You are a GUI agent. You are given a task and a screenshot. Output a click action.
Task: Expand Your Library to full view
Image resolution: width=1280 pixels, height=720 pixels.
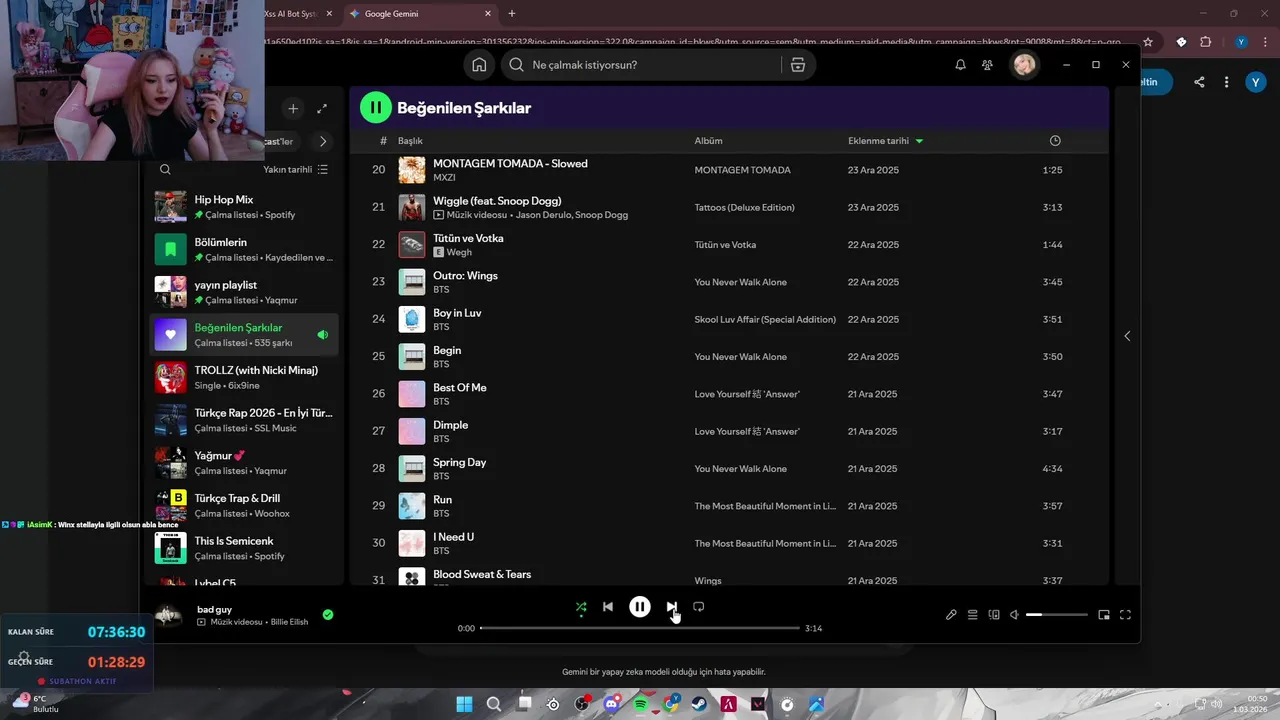pos(322,108)
